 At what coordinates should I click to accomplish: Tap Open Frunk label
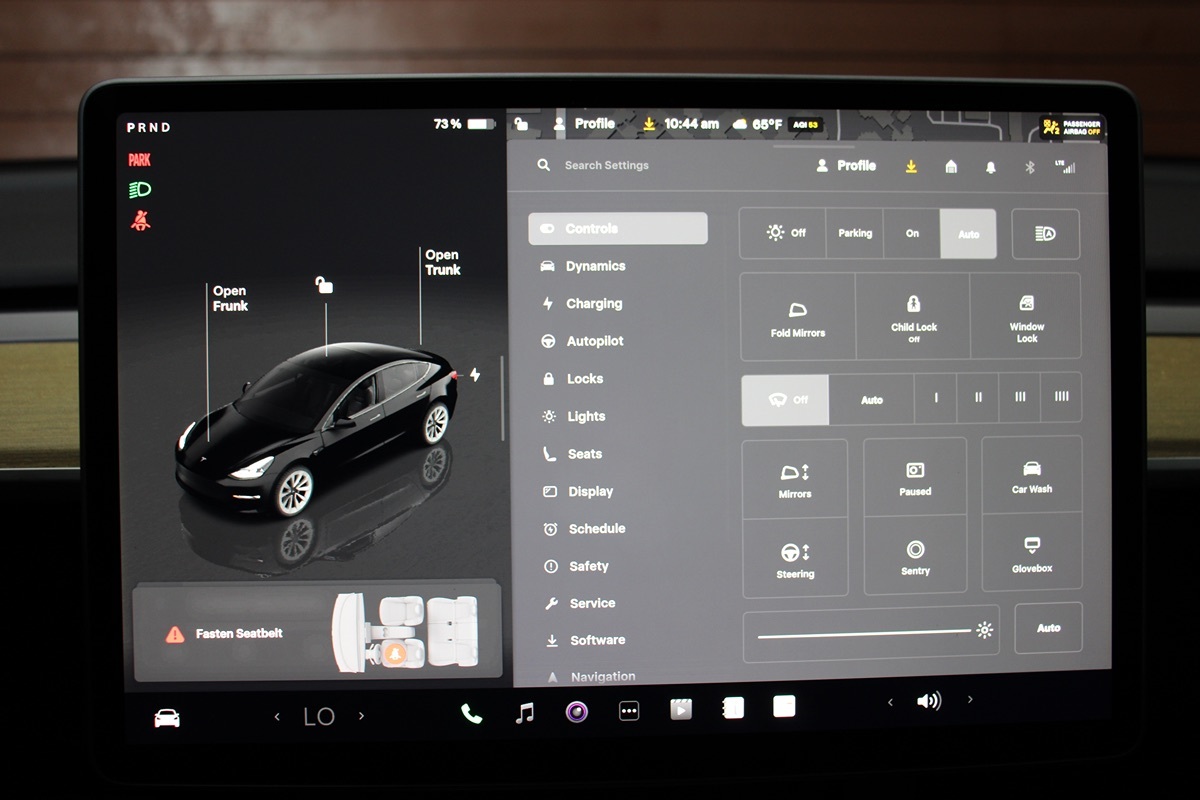pos(230,298)
